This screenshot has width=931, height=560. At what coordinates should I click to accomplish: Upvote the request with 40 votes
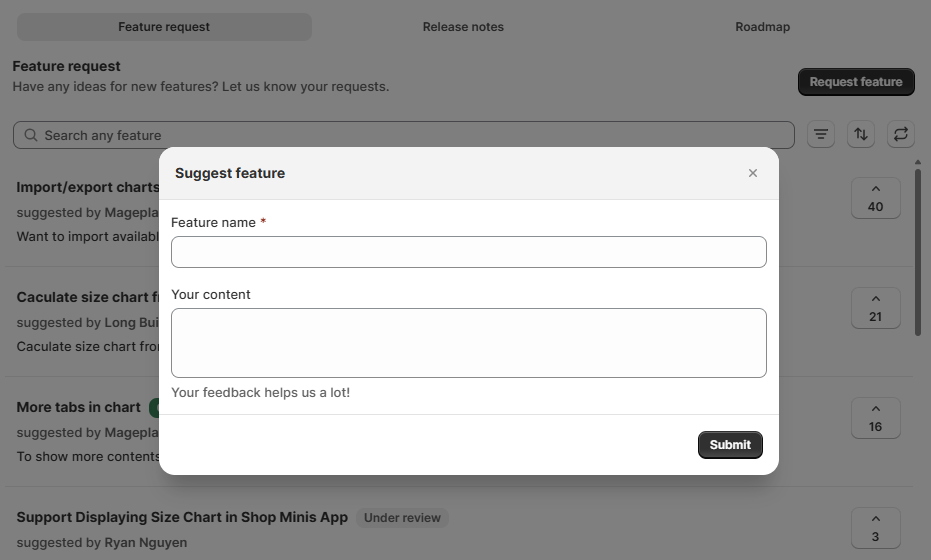click(x=875, y=198)
